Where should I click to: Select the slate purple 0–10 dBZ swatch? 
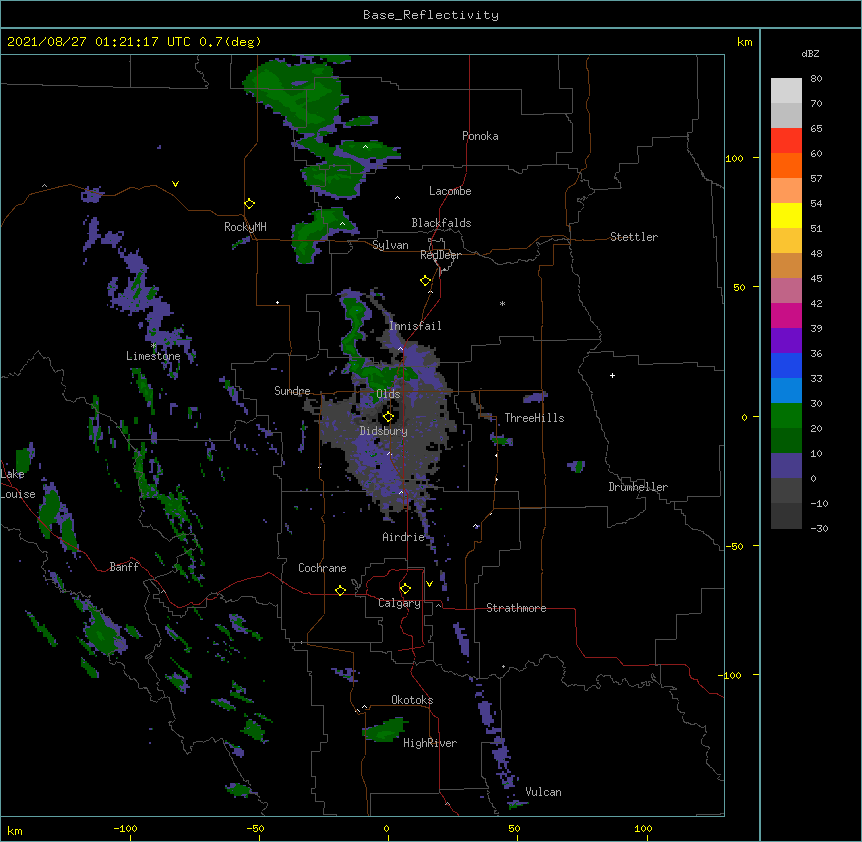(x=786, y=466)
